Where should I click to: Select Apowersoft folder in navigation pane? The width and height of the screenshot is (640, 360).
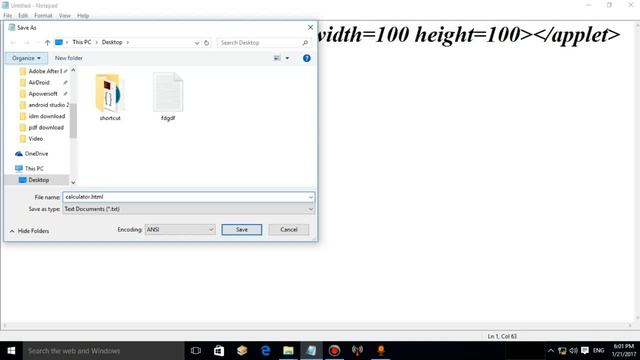coord(42,94)
